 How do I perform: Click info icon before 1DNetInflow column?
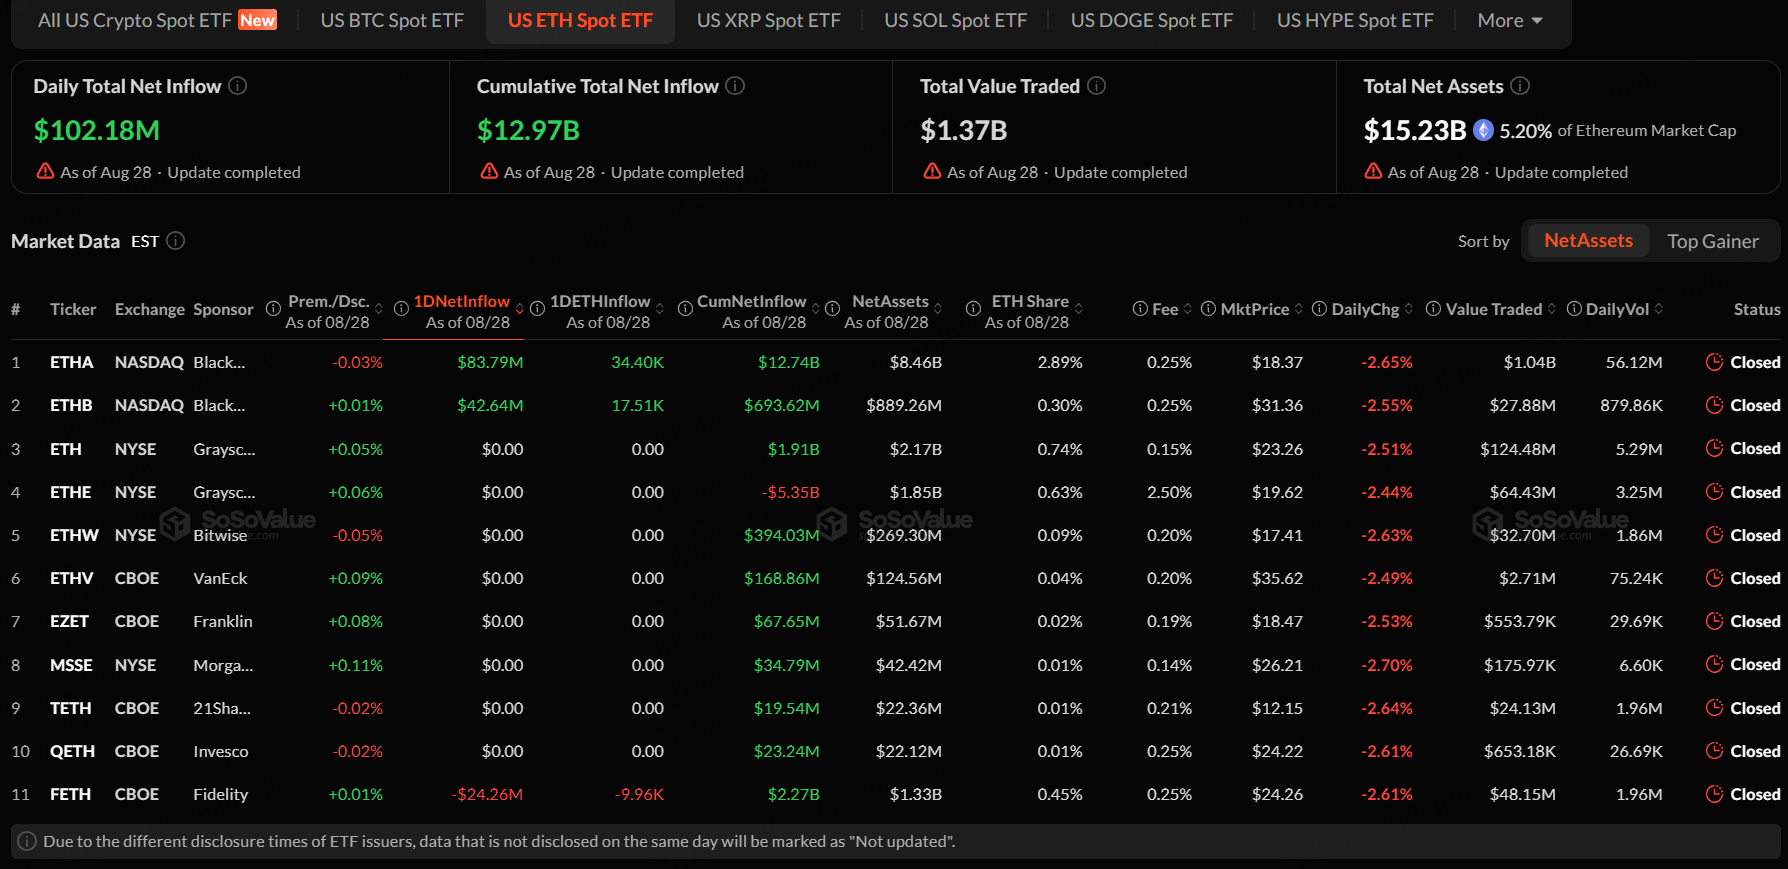(x=401, y=309)
